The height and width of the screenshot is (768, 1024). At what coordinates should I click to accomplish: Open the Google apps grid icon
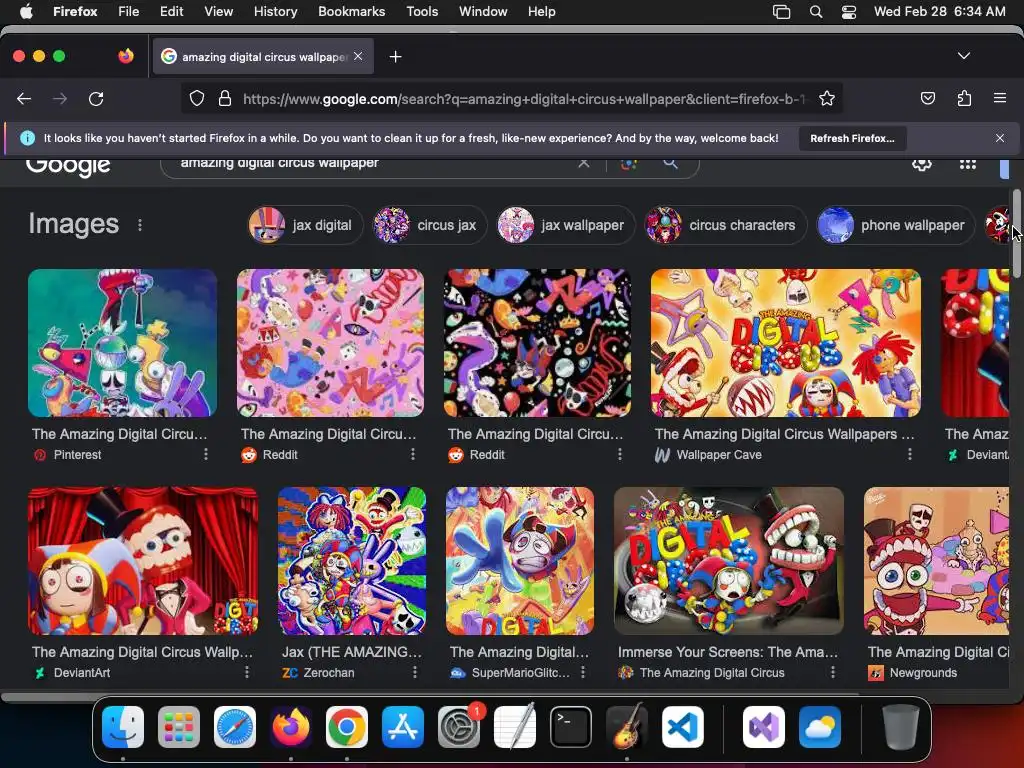968,164
